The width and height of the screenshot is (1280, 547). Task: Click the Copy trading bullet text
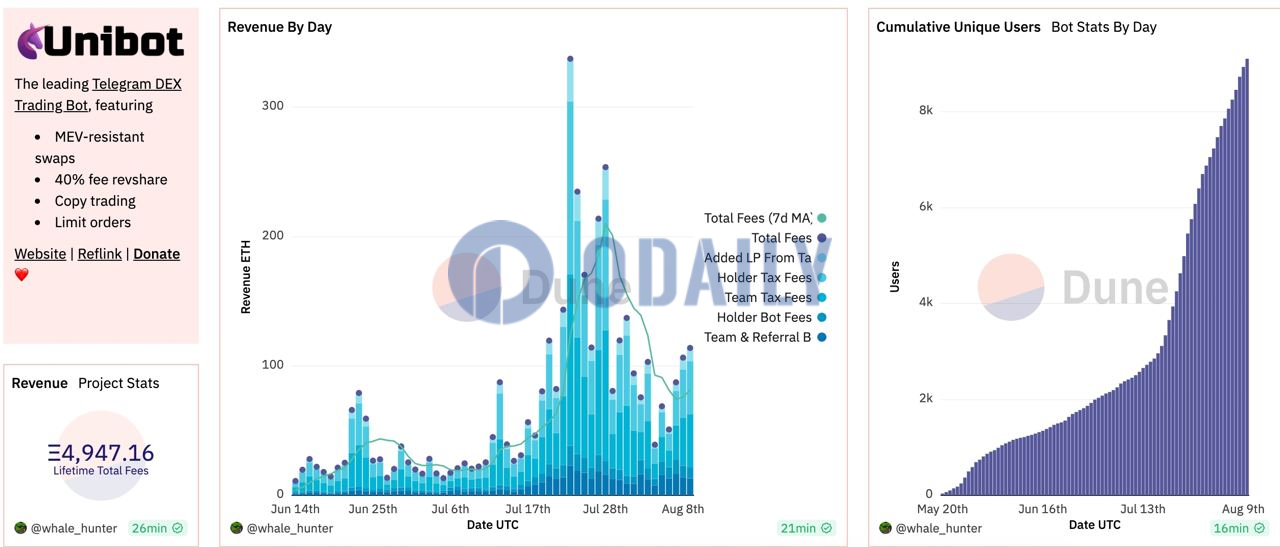(x=96, y=201)
